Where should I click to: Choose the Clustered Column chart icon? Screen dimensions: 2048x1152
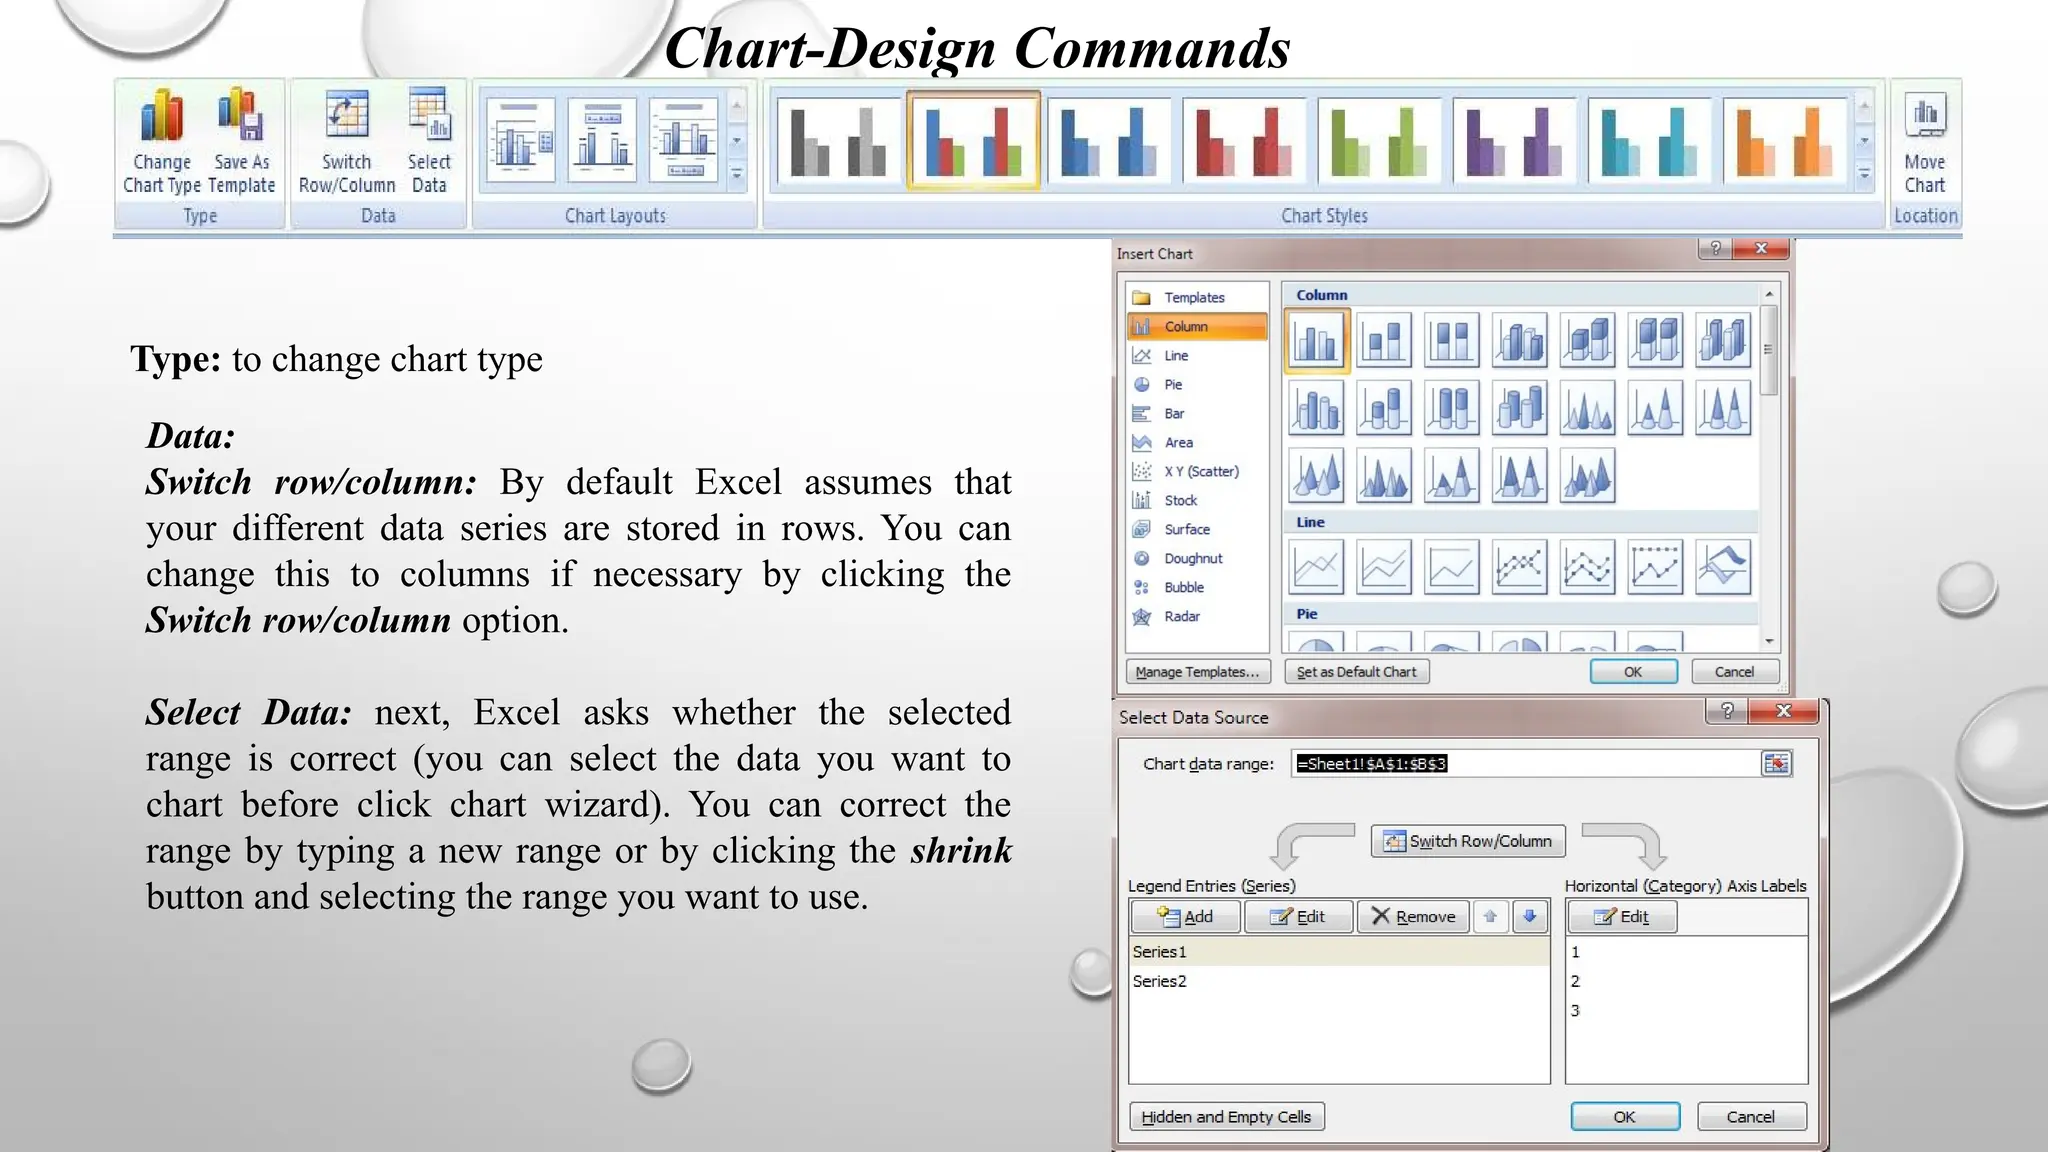[1316, 340]
